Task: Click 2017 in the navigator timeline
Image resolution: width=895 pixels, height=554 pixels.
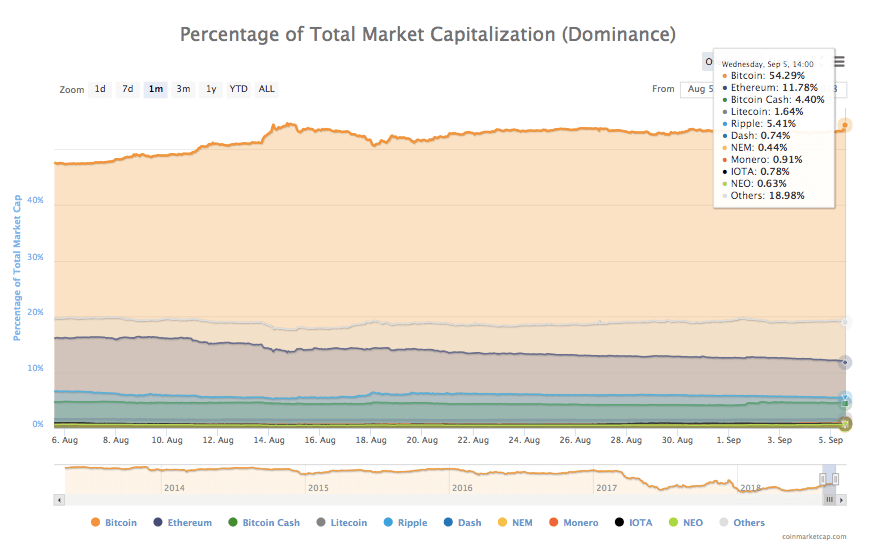Action: [x=606, y=488]
